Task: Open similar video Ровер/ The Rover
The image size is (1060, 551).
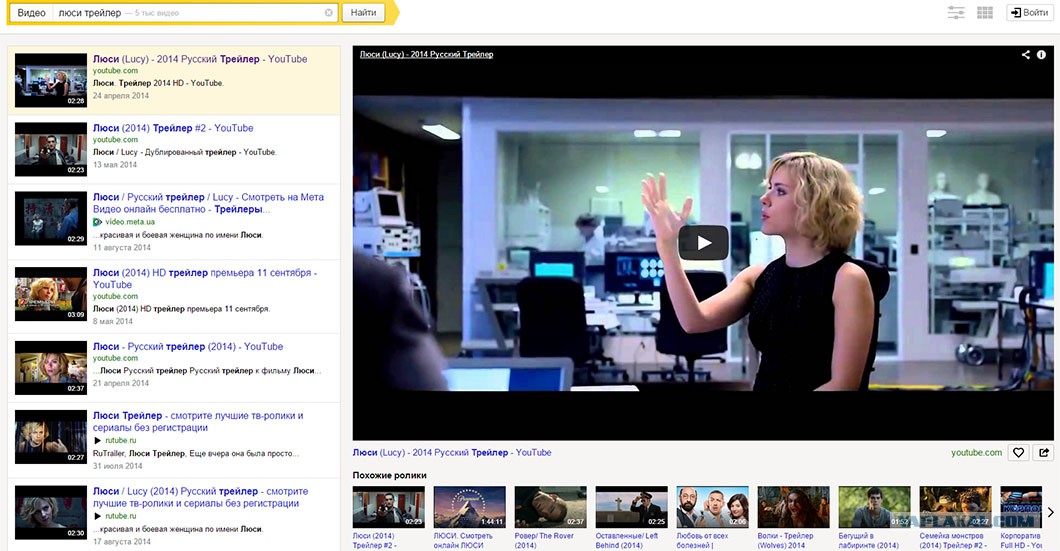Action: 550,517
